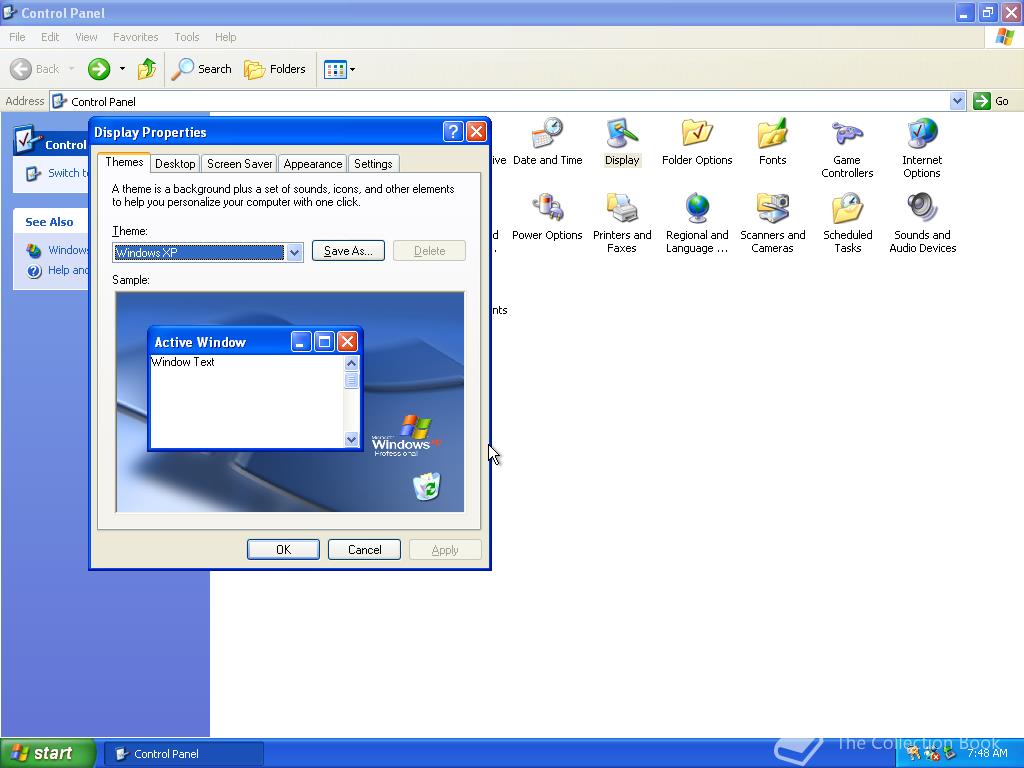The image size is (1024, 768).
Task: Open the Power Options icon
Action: 547,217
